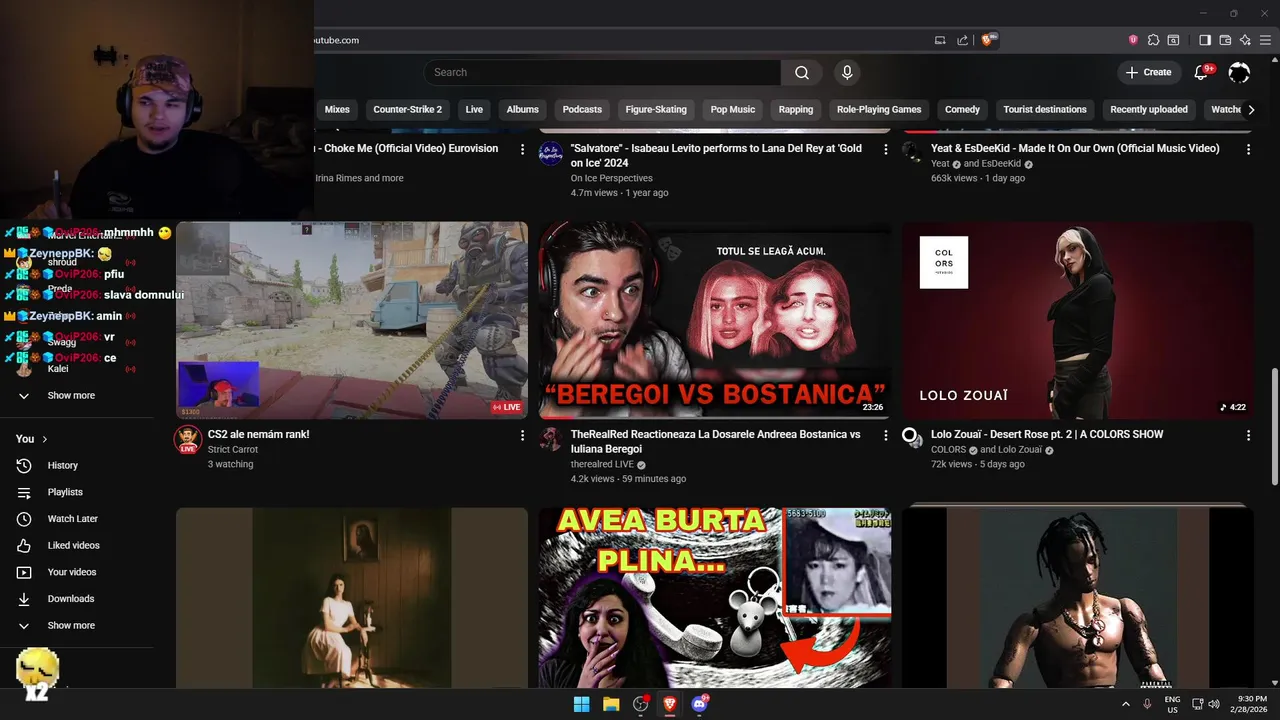This screenshot has height=720, width=1280.
Task: Select the Recently uploaded chip
Action: [1149, 109]
